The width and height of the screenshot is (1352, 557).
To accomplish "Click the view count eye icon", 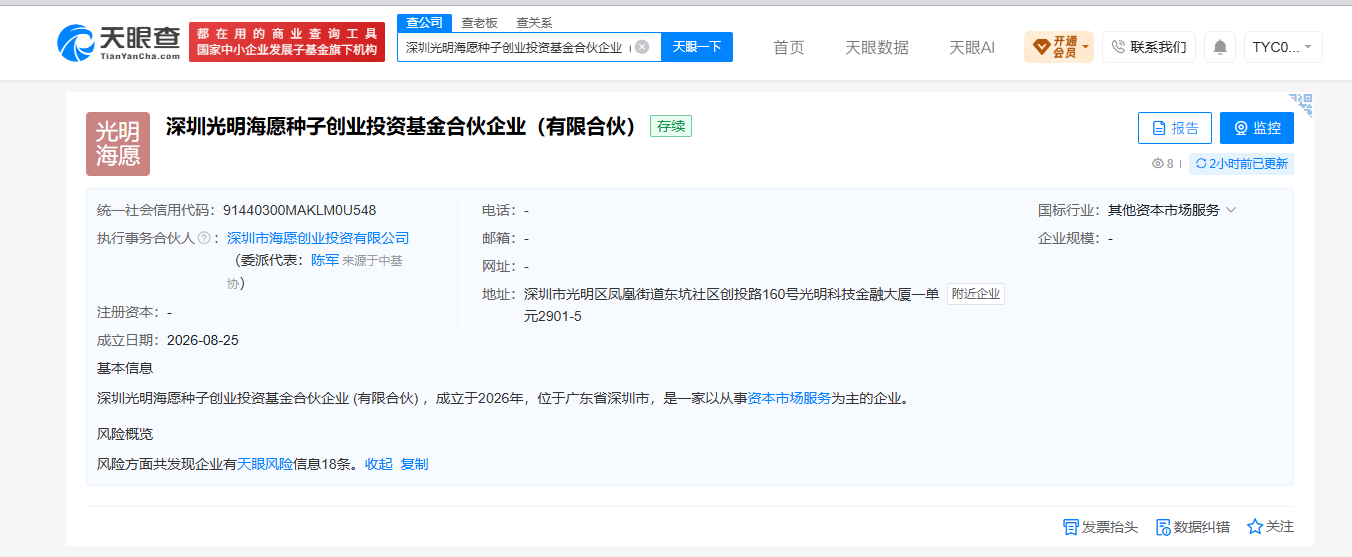I will click(1158, 163).
